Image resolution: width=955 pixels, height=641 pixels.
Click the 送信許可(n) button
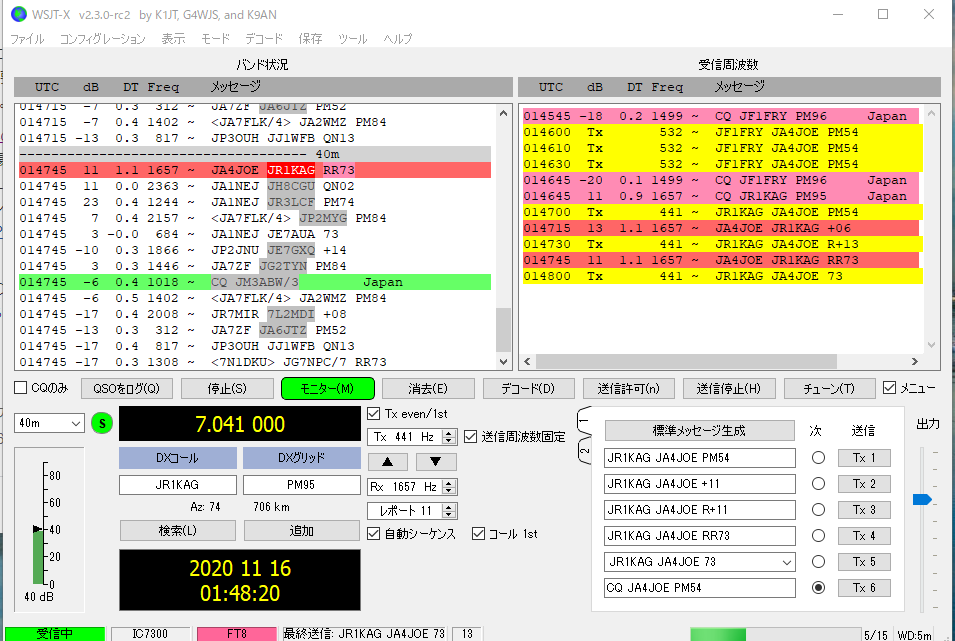coord(629,388)
